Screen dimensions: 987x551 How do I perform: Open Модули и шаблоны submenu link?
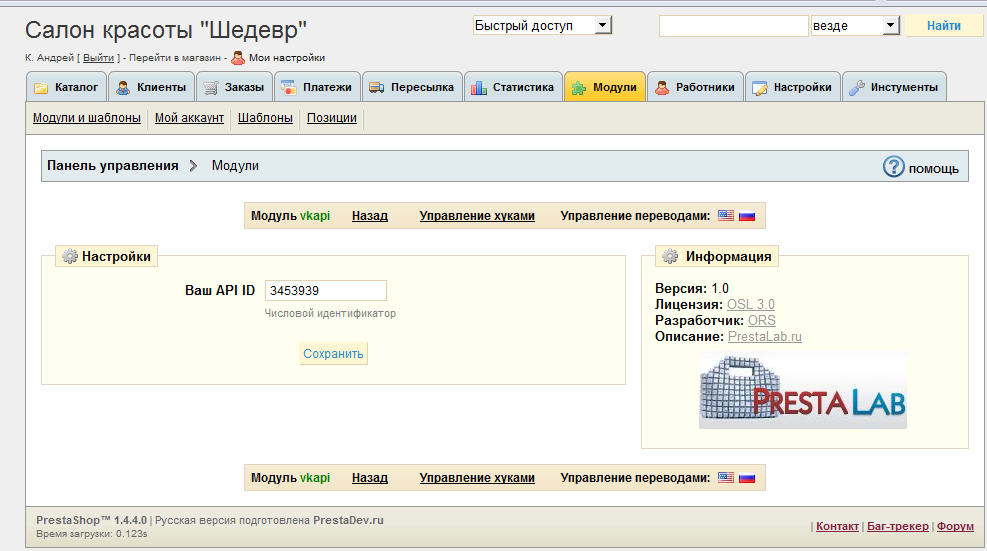pos(87,118)
